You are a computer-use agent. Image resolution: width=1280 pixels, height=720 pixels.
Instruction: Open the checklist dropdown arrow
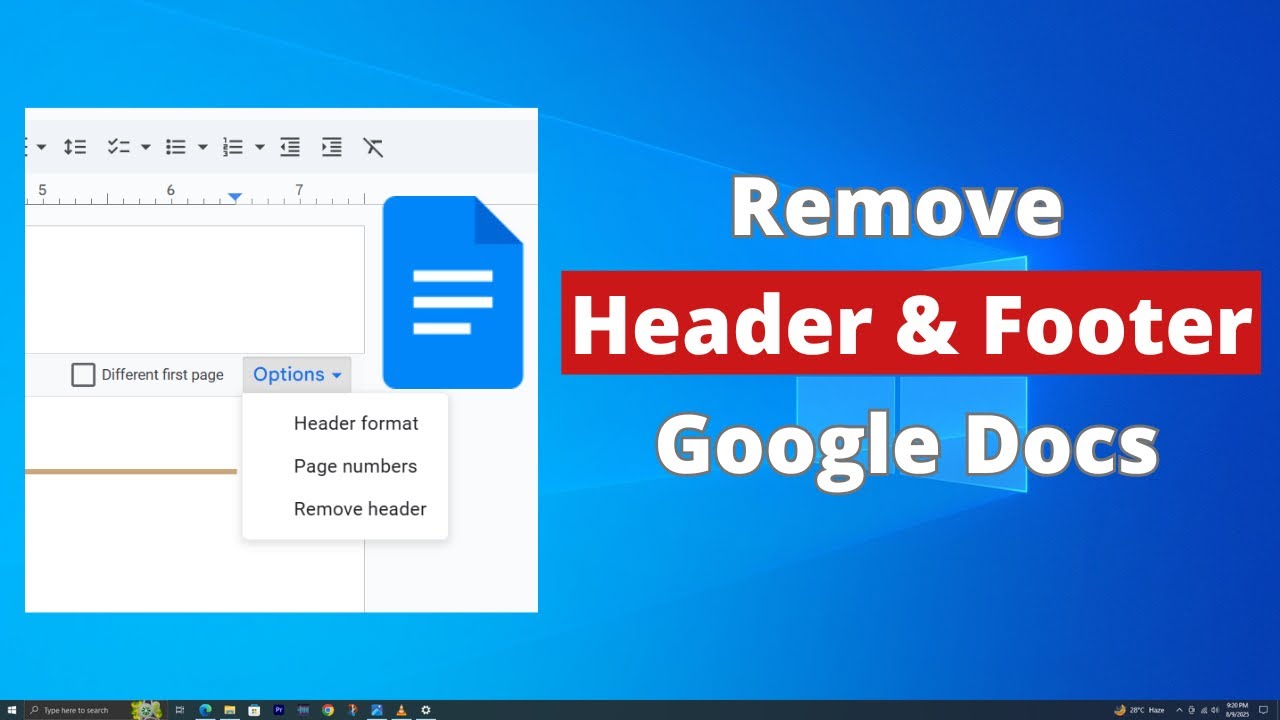[x=145, y=147]
